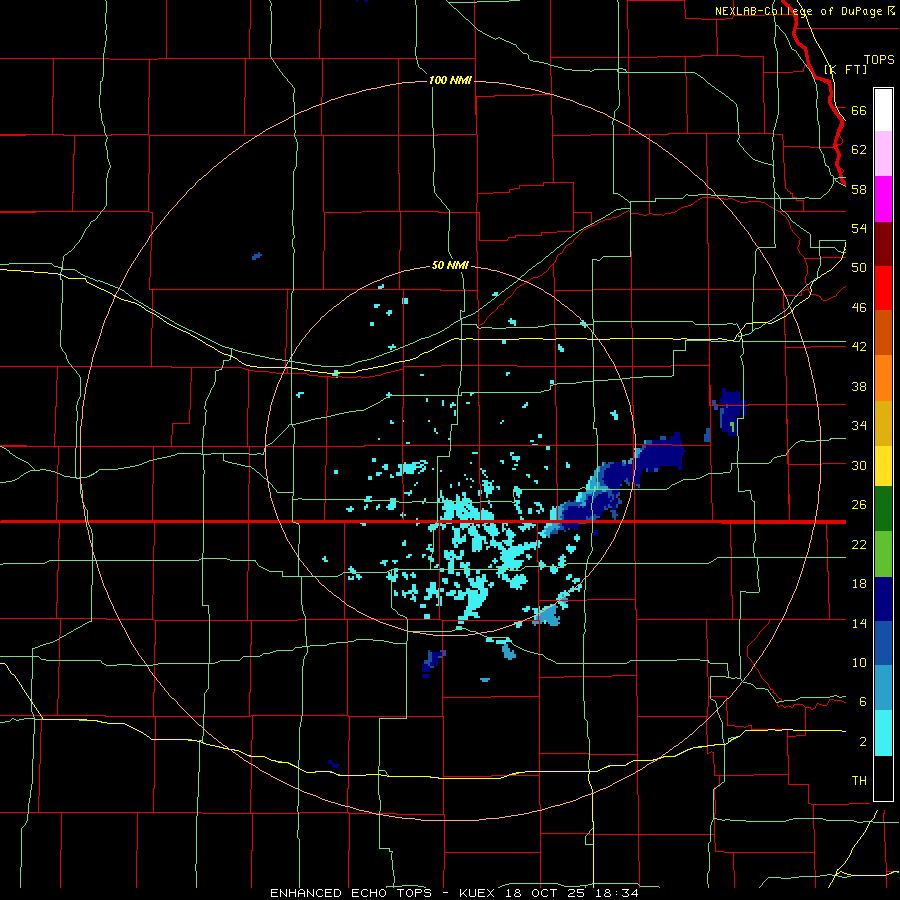Screen dimensions: 900x900
Task: Click the 'NEXLAB-College of DuPage' title text
Action: click(x=800, y=11)
